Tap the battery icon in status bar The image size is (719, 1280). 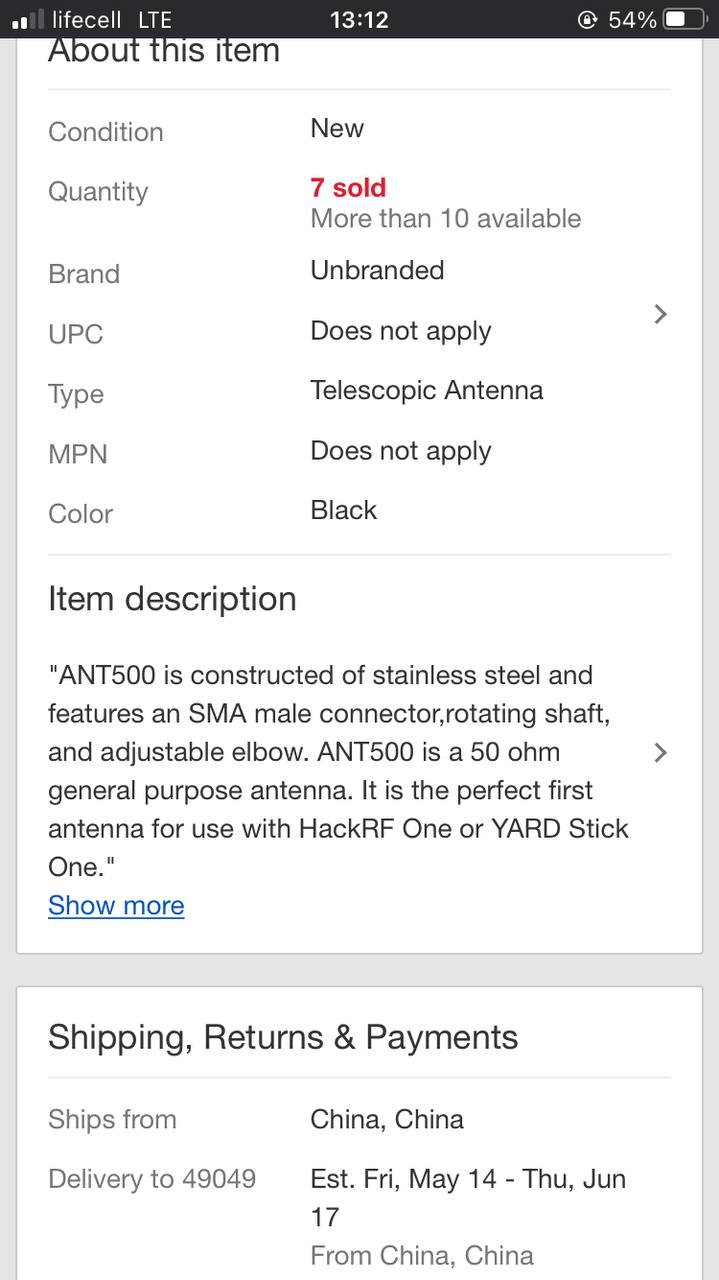[x=684, y=19]
